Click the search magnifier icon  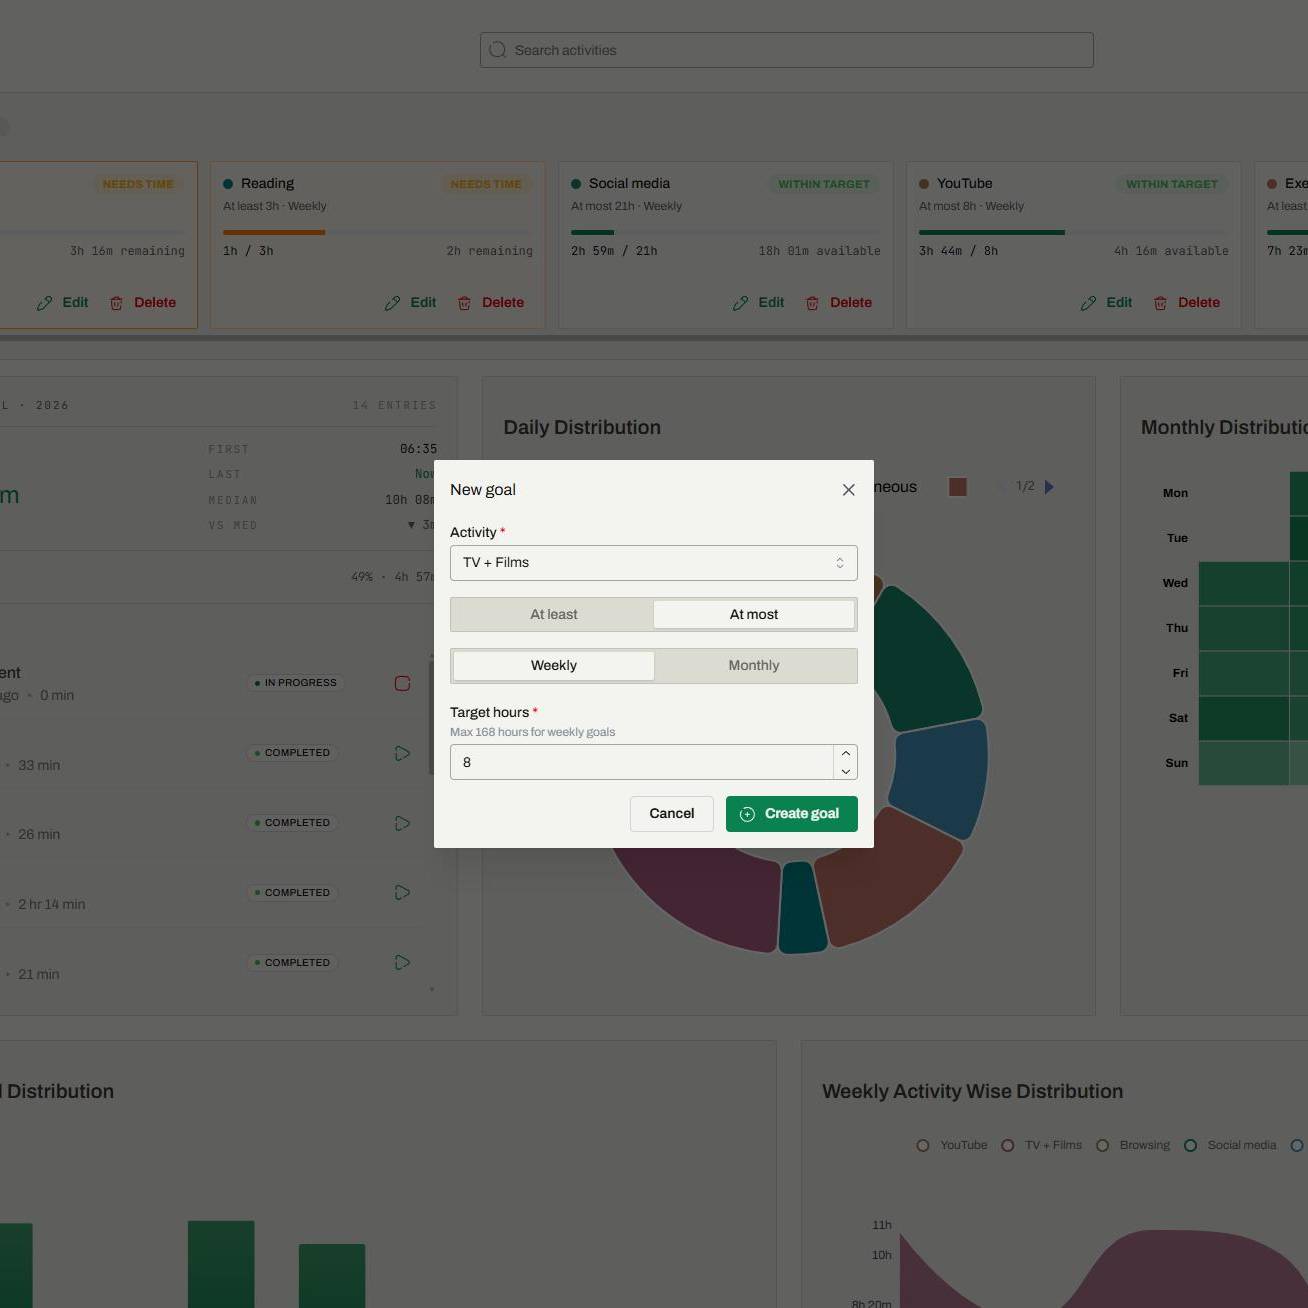pos(498,50)
